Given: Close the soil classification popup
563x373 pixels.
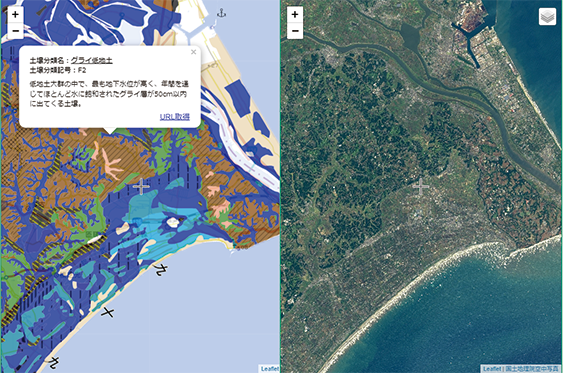Looking at the screenshot, I should click(x=194, y=52).
